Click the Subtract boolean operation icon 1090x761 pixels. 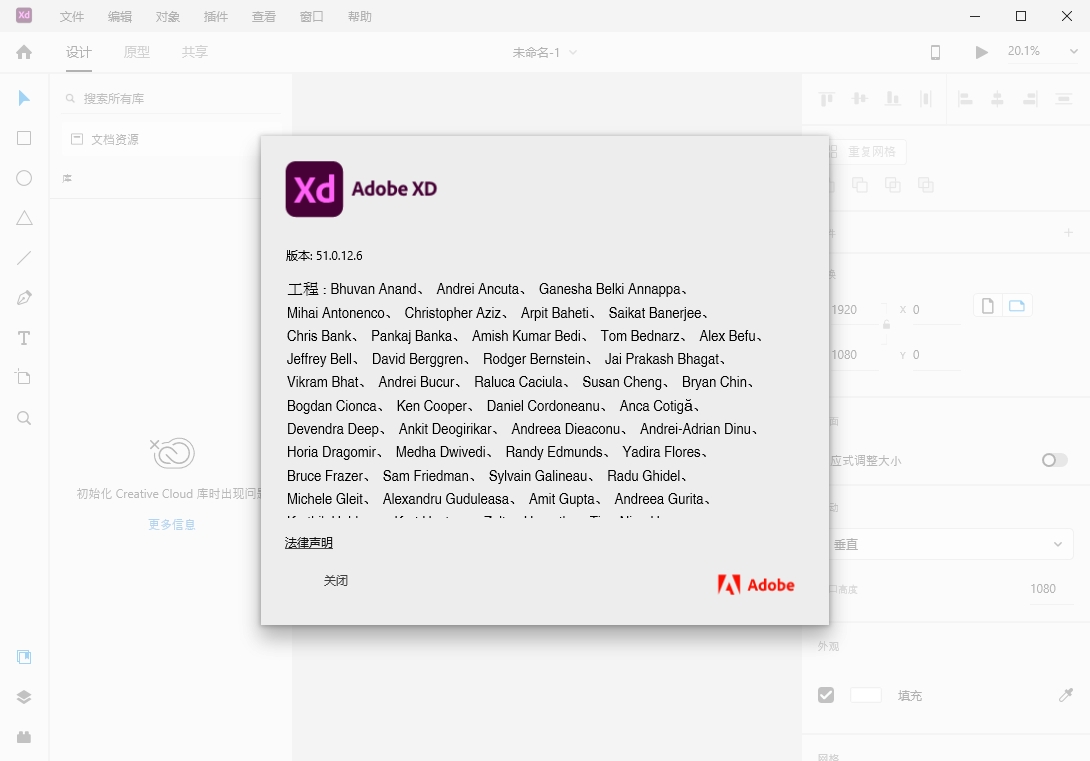[860, 185]
